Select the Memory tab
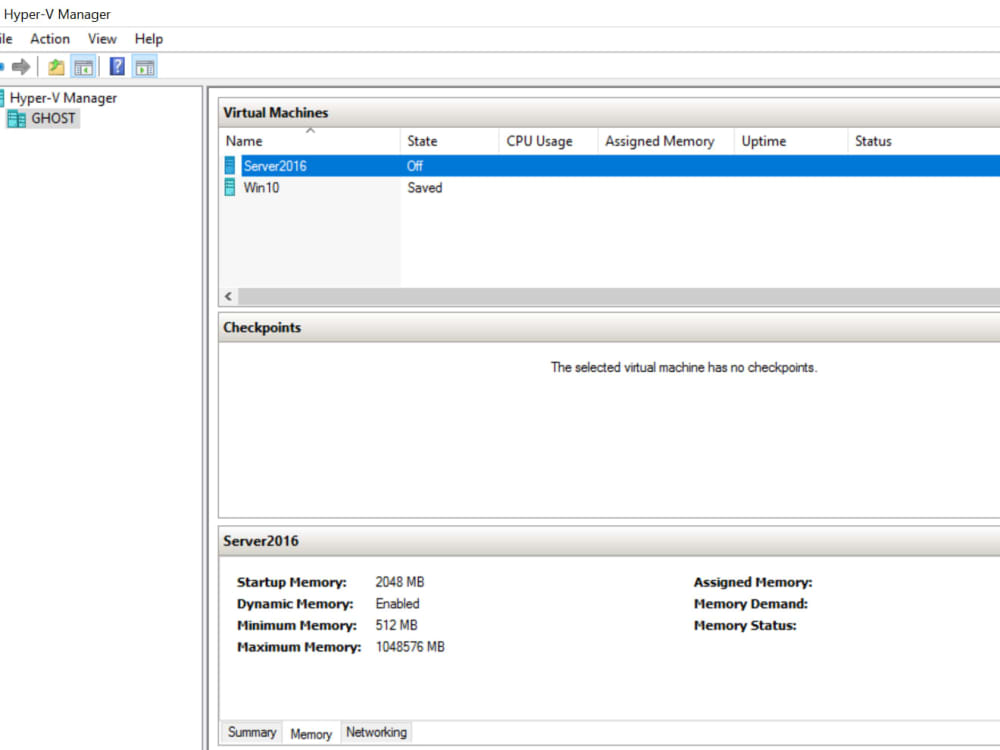The height and width of the screenshot is (750, 1000). [311, 733]
